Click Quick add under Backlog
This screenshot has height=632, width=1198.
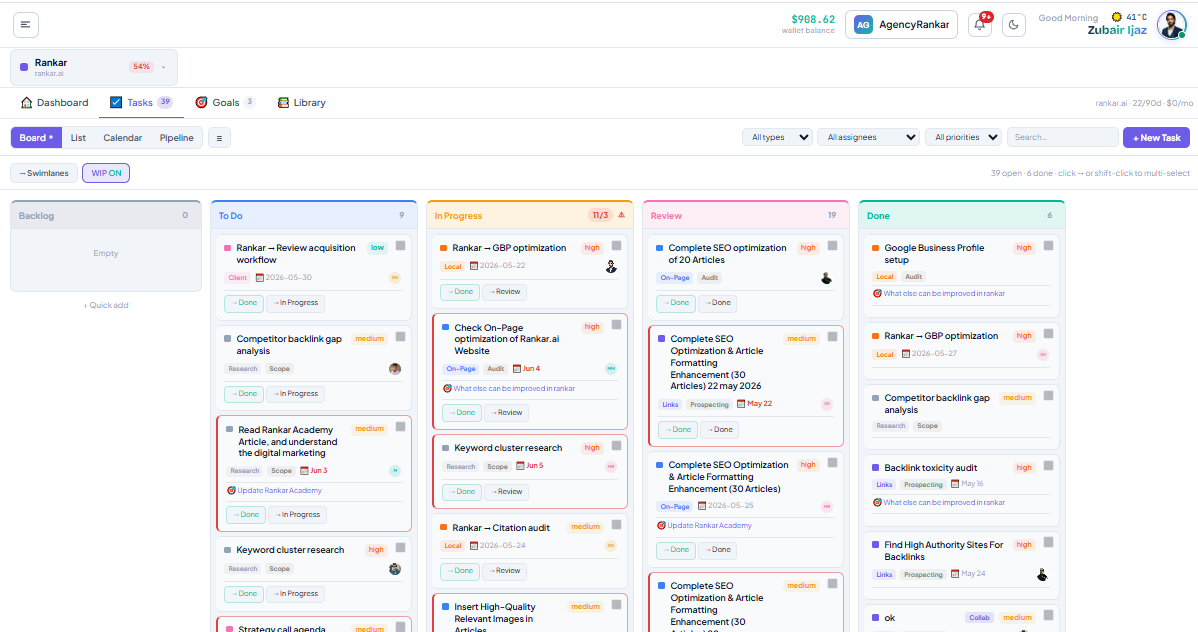point(106,305)
